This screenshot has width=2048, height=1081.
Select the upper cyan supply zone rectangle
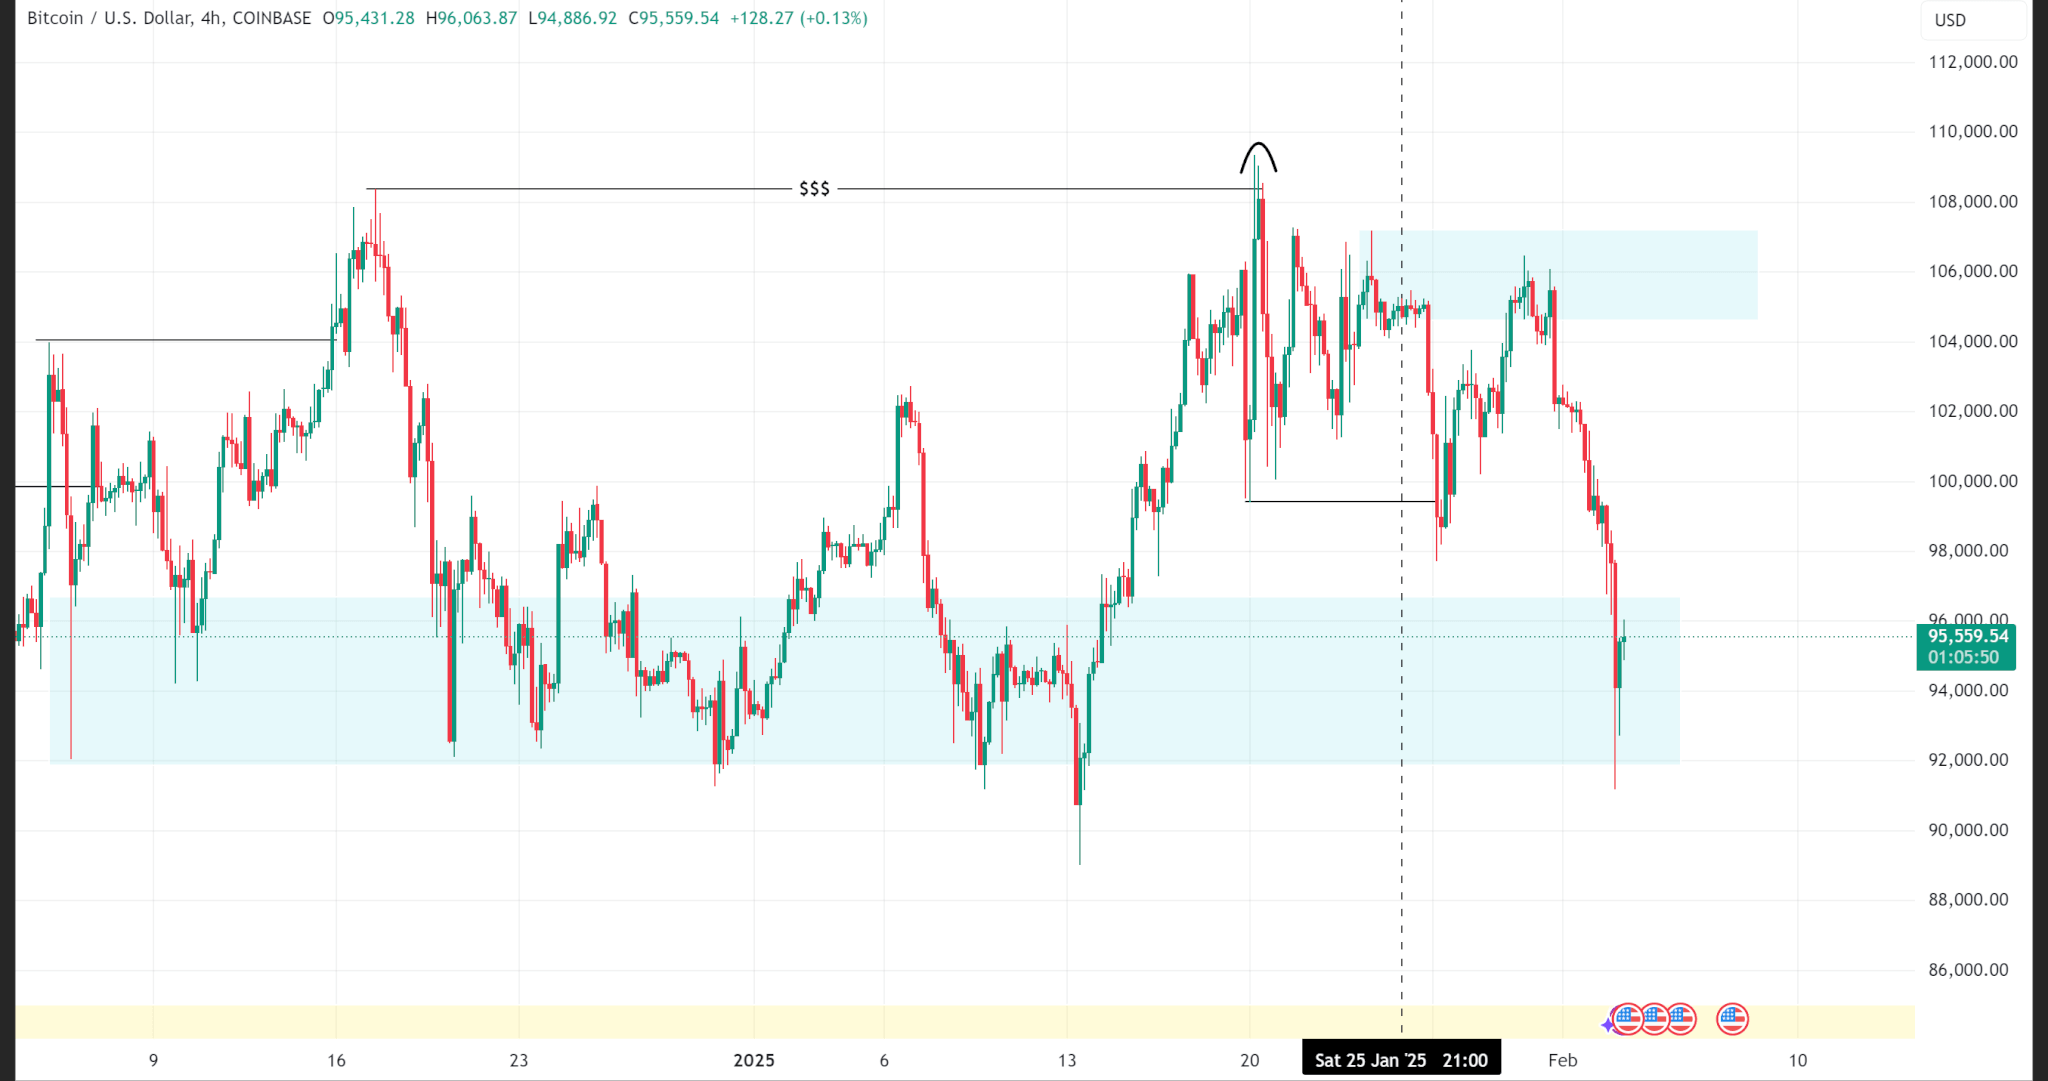coord(1558,275)
